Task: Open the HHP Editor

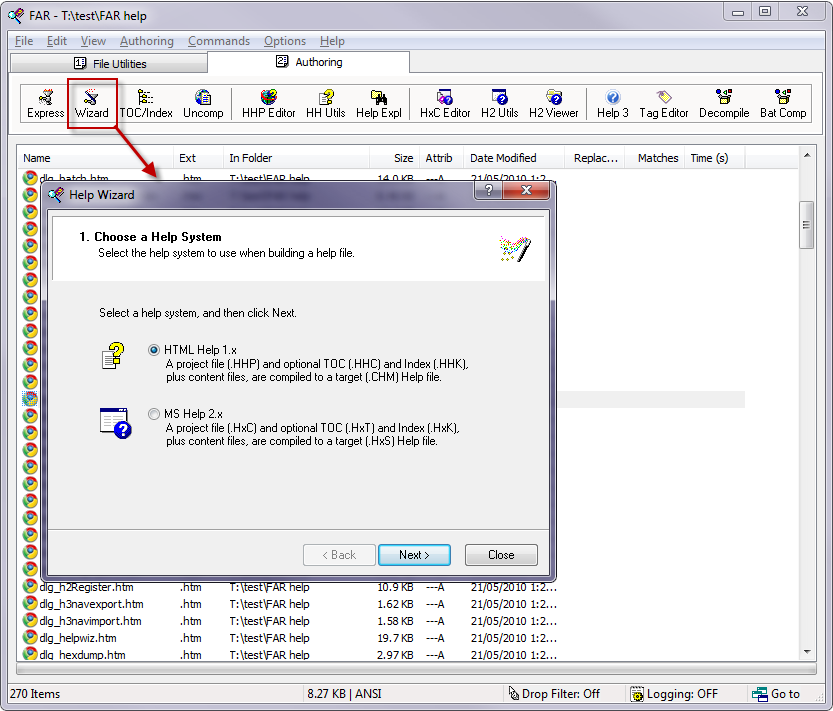Action: 269,104
